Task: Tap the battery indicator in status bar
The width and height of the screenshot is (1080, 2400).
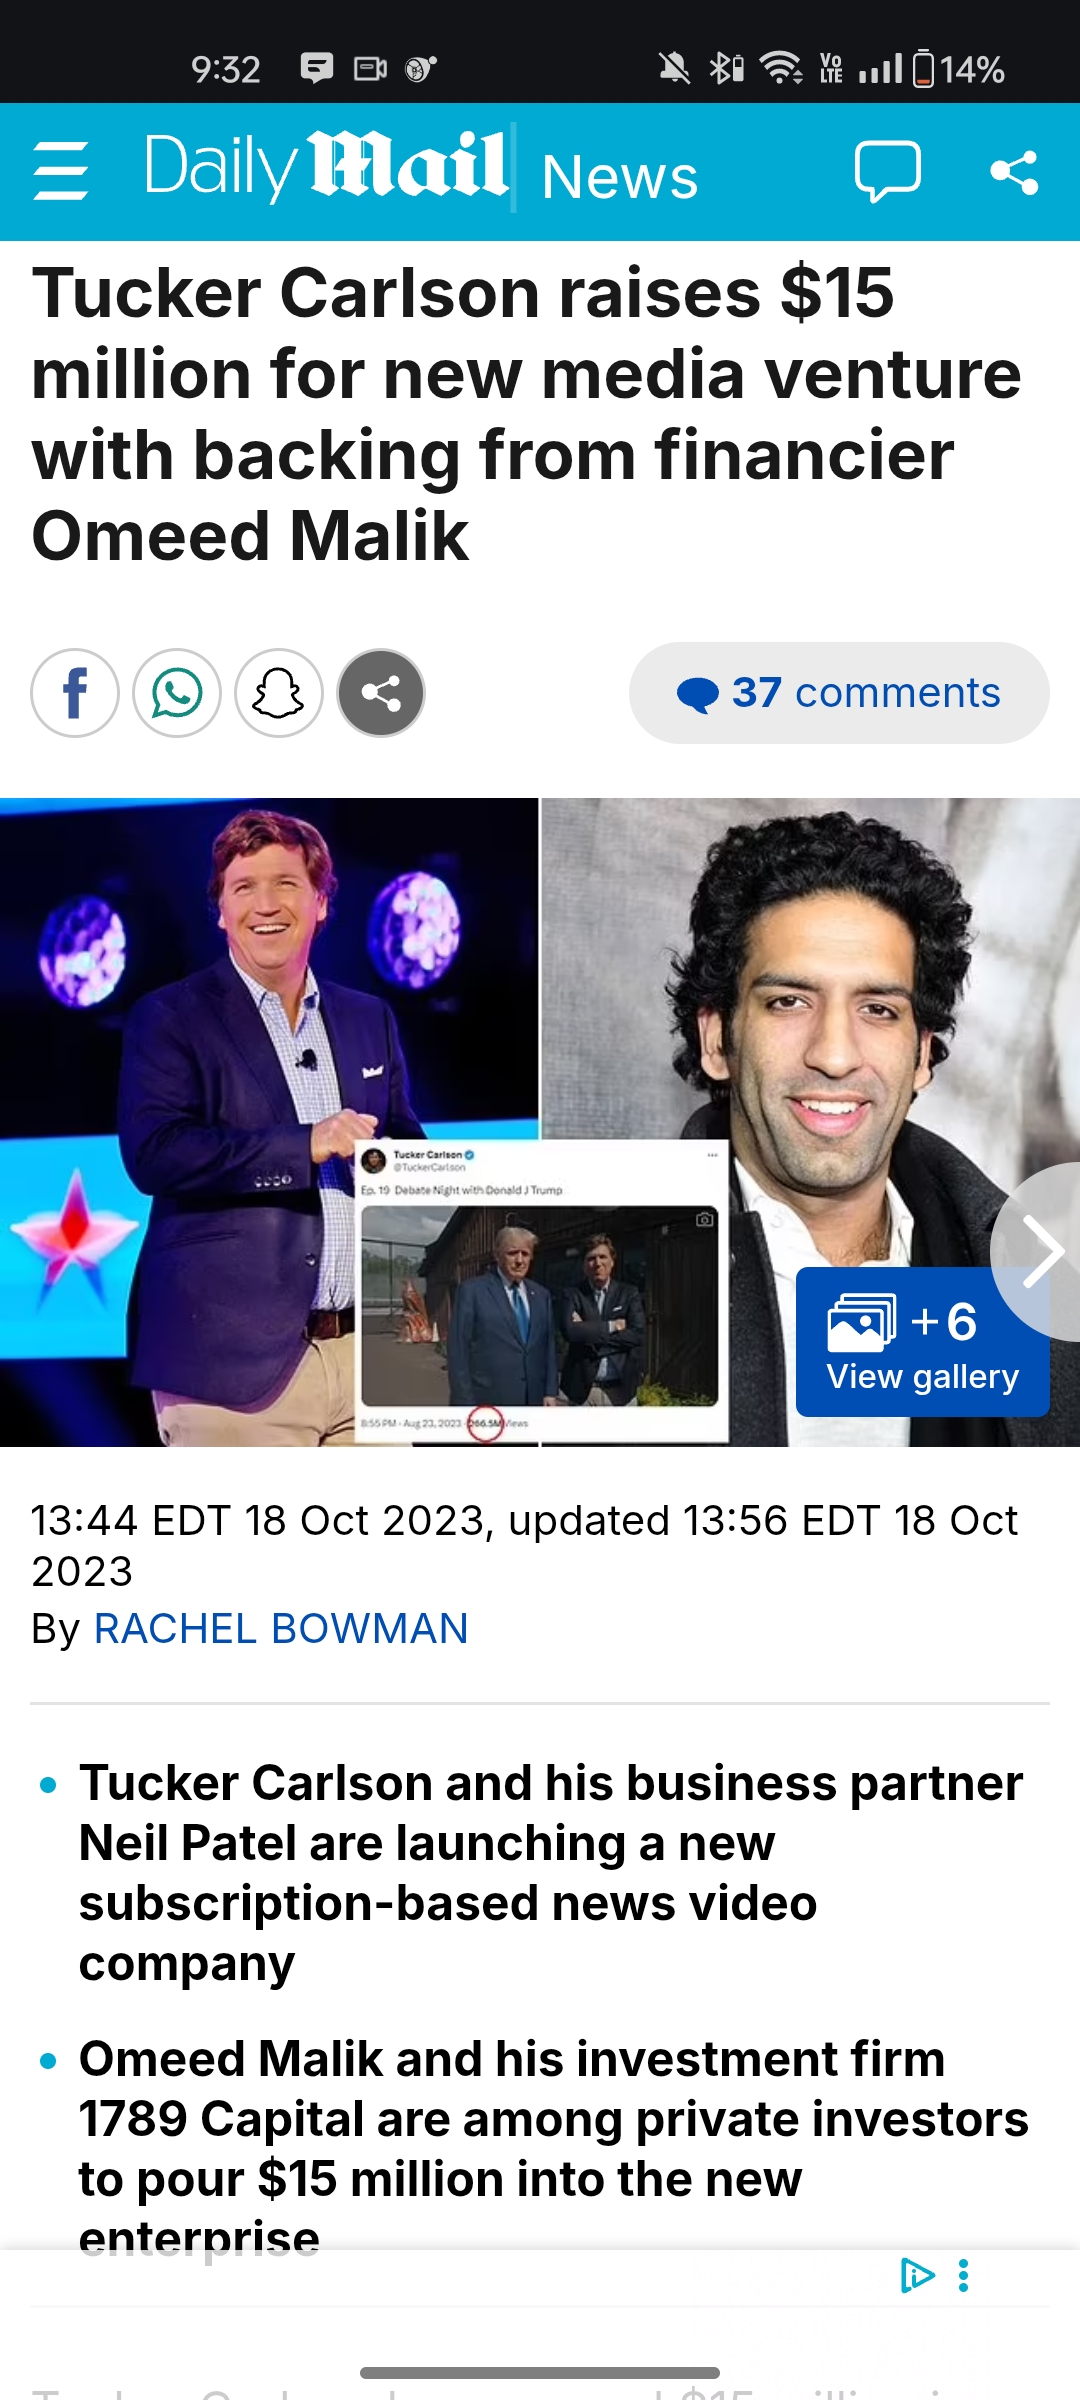Action: tap(924, 69)
